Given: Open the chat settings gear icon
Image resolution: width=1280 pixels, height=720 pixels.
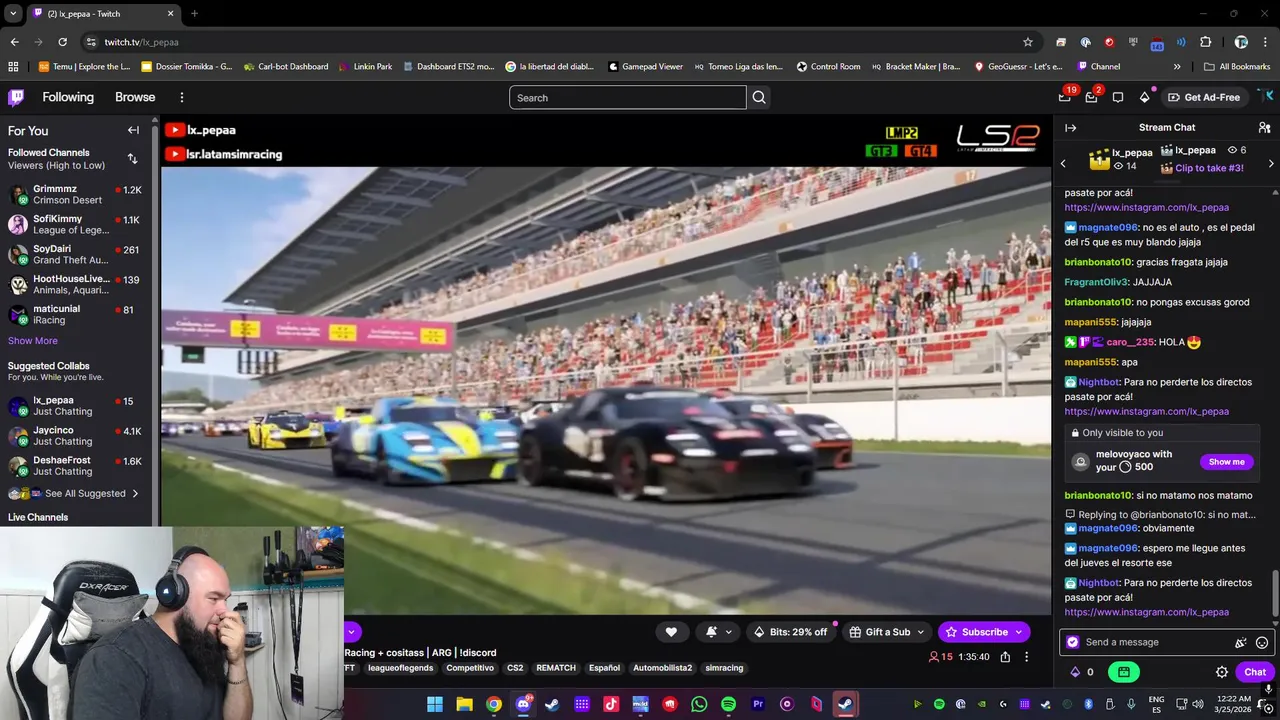Looking at the screenshot, I should point(1221,672).
